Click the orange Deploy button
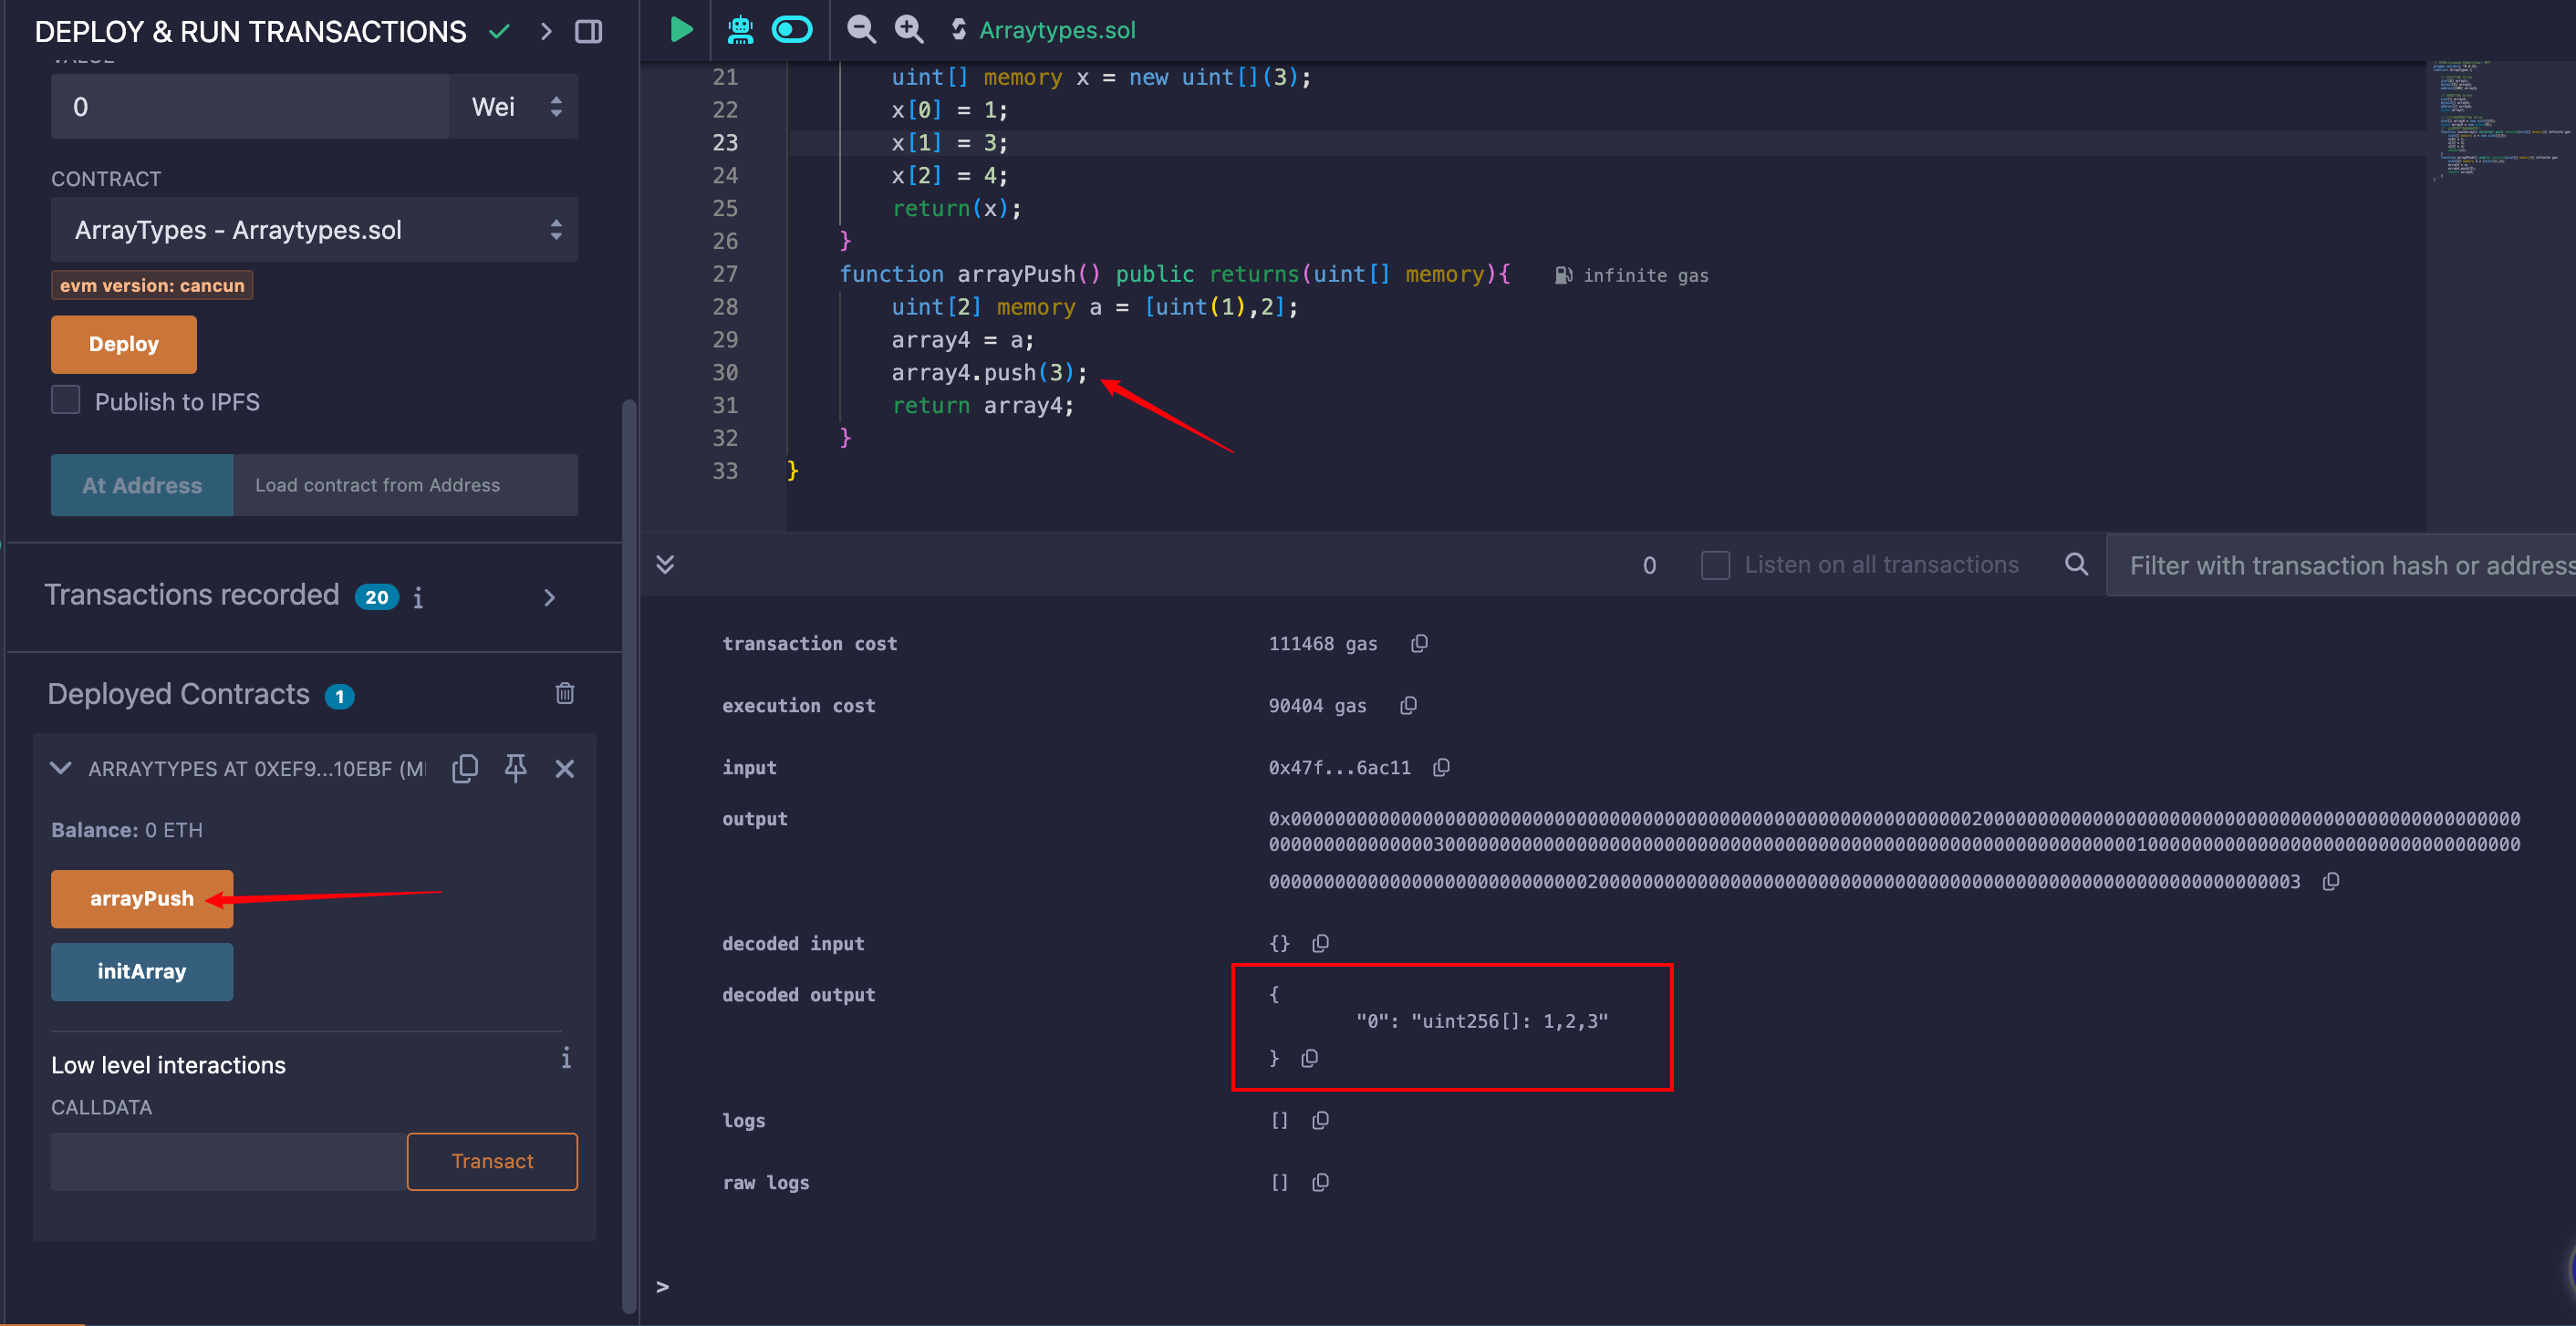The image size is (2576, 1326). tap(124, 344)
